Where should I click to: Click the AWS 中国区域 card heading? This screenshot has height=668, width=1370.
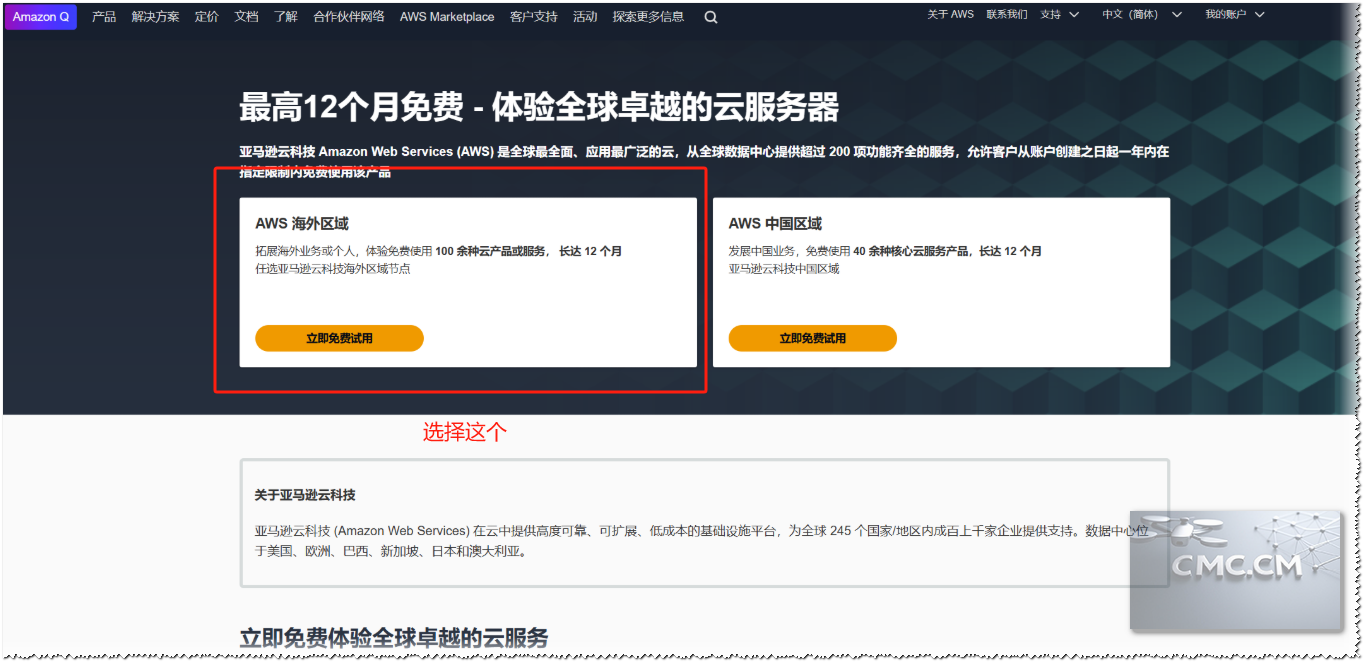click(x=775, y=224)
